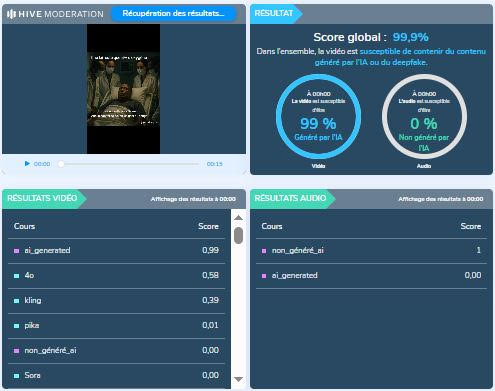Click the cyan kling class marker
Viewport: 495px width, 391px height.
[16, 301]
